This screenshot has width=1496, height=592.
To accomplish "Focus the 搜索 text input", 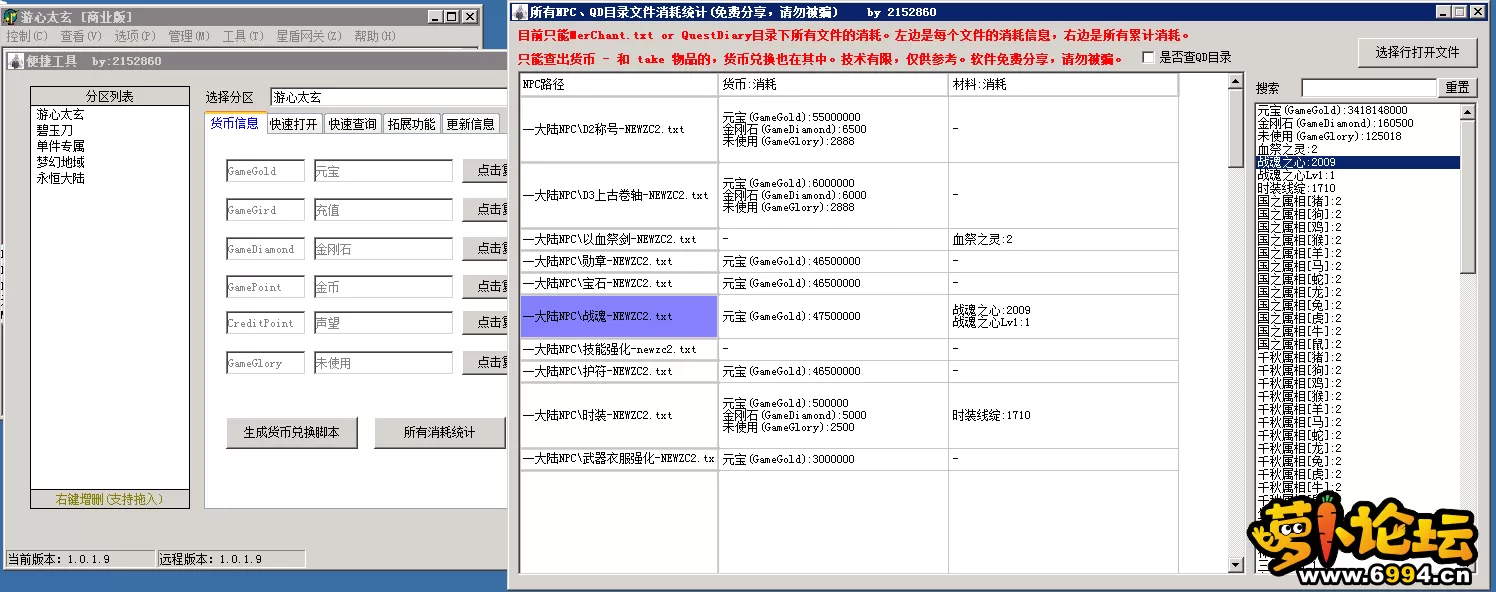I will point(1368,88).
